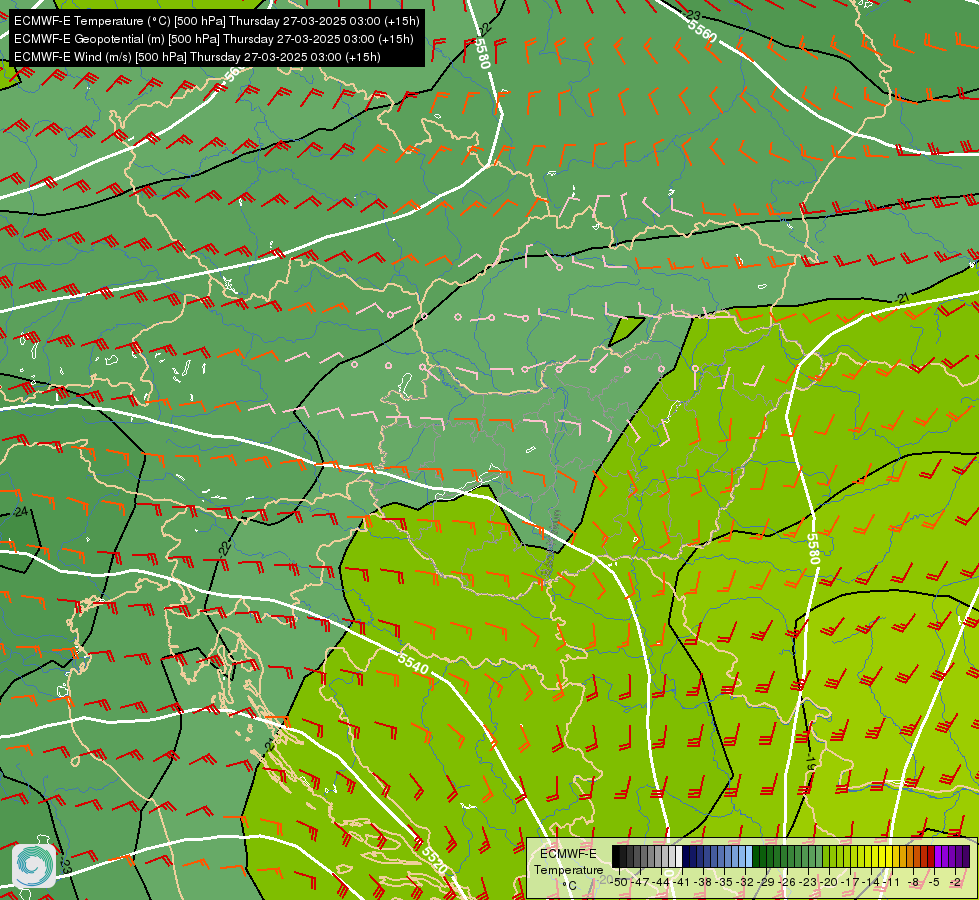Select the ECMWF-E Wind title line
Image resolution: width=979 pixels, height=900 pixels.
point(197,57)
